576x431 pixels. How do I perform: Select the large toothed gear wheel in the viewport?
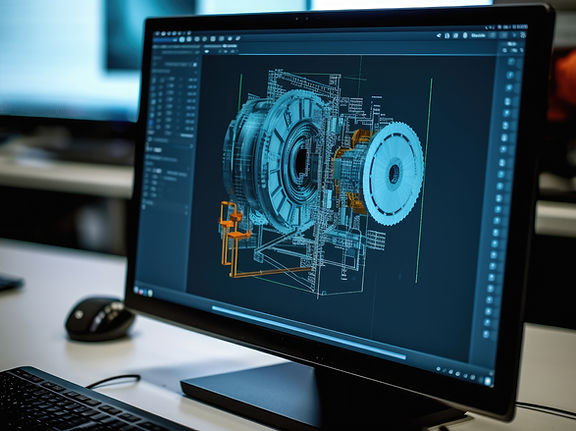(x=394, y=173)
